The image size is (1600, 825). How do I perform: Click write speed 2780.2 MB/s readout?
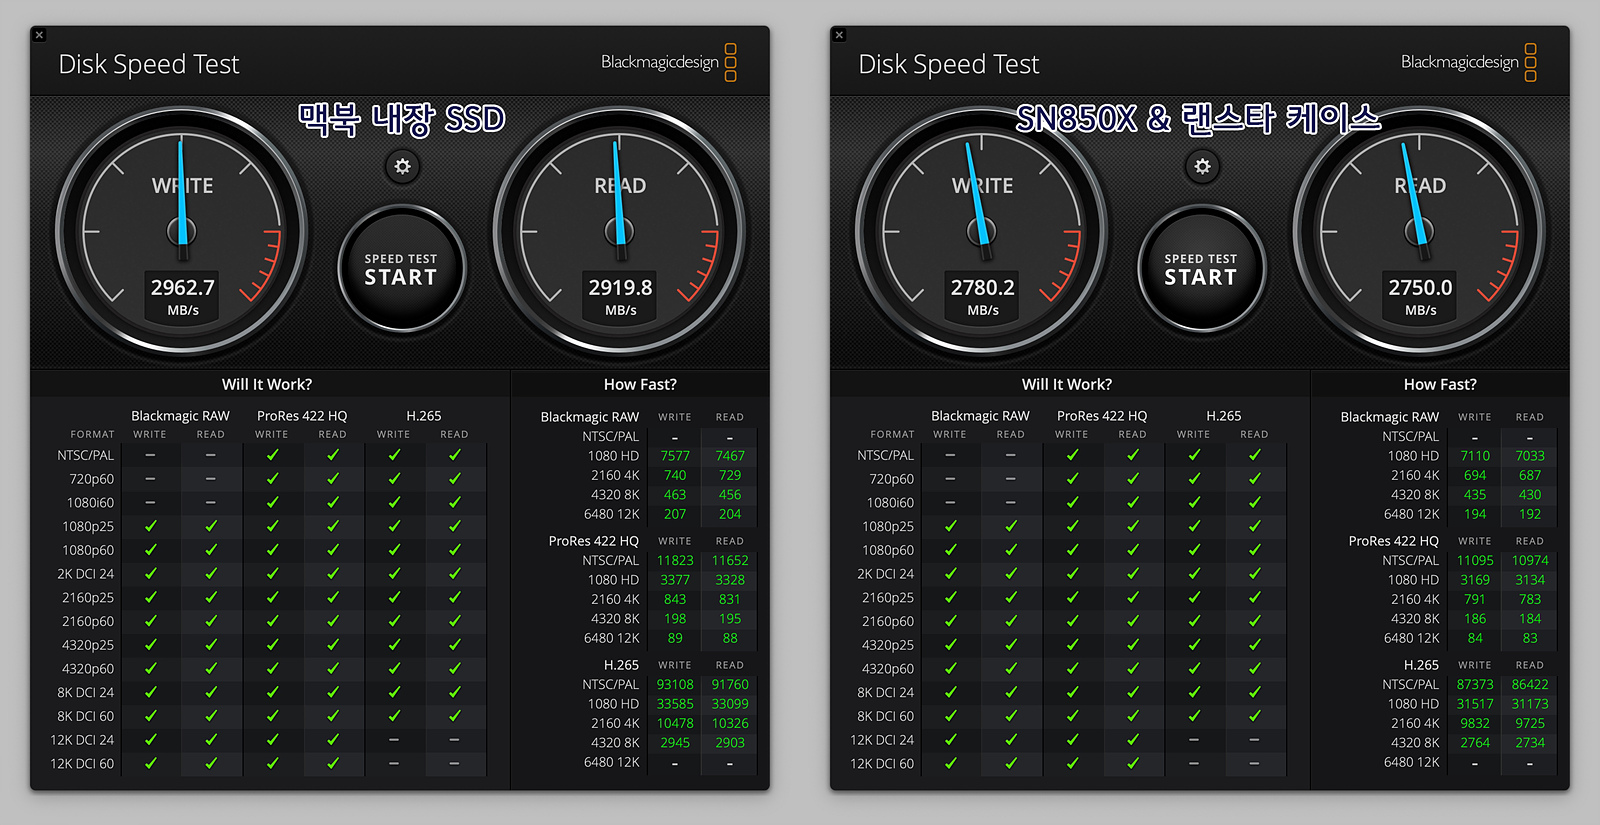(983, 296)
